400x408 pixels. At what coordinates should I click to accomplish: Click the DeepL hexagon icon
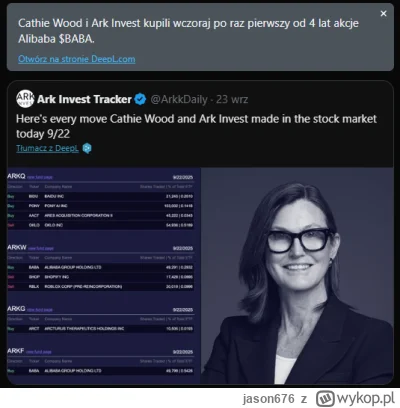87,148
